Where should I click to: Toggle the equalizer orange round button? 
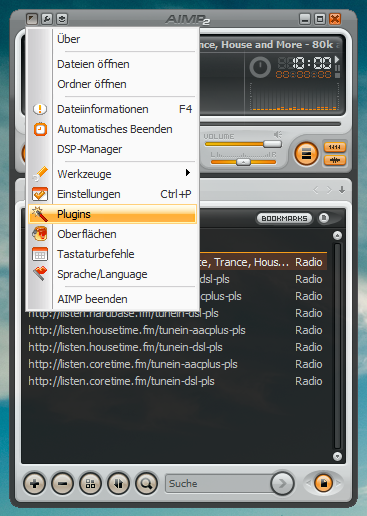point(306,154)
